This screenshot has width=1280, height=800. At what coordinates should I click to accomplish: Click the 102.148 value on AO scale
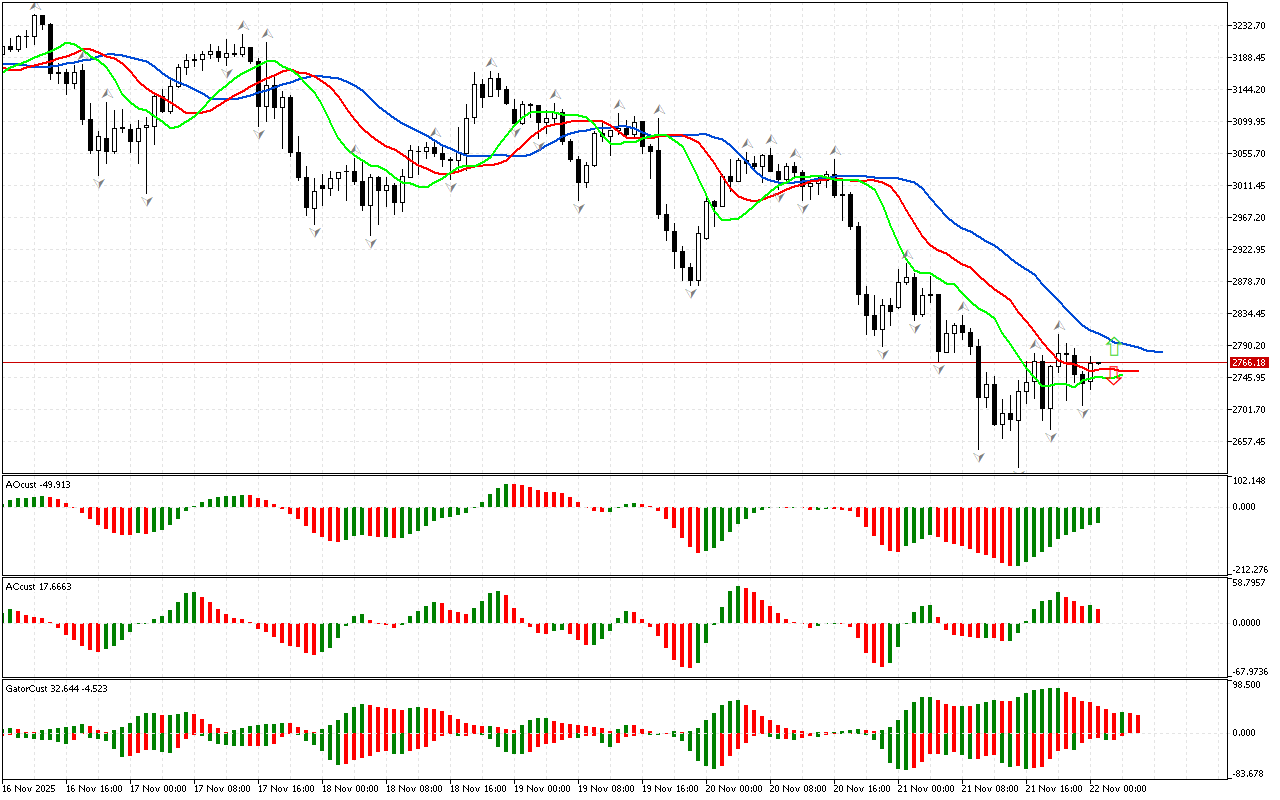[x=1249, y=481]
